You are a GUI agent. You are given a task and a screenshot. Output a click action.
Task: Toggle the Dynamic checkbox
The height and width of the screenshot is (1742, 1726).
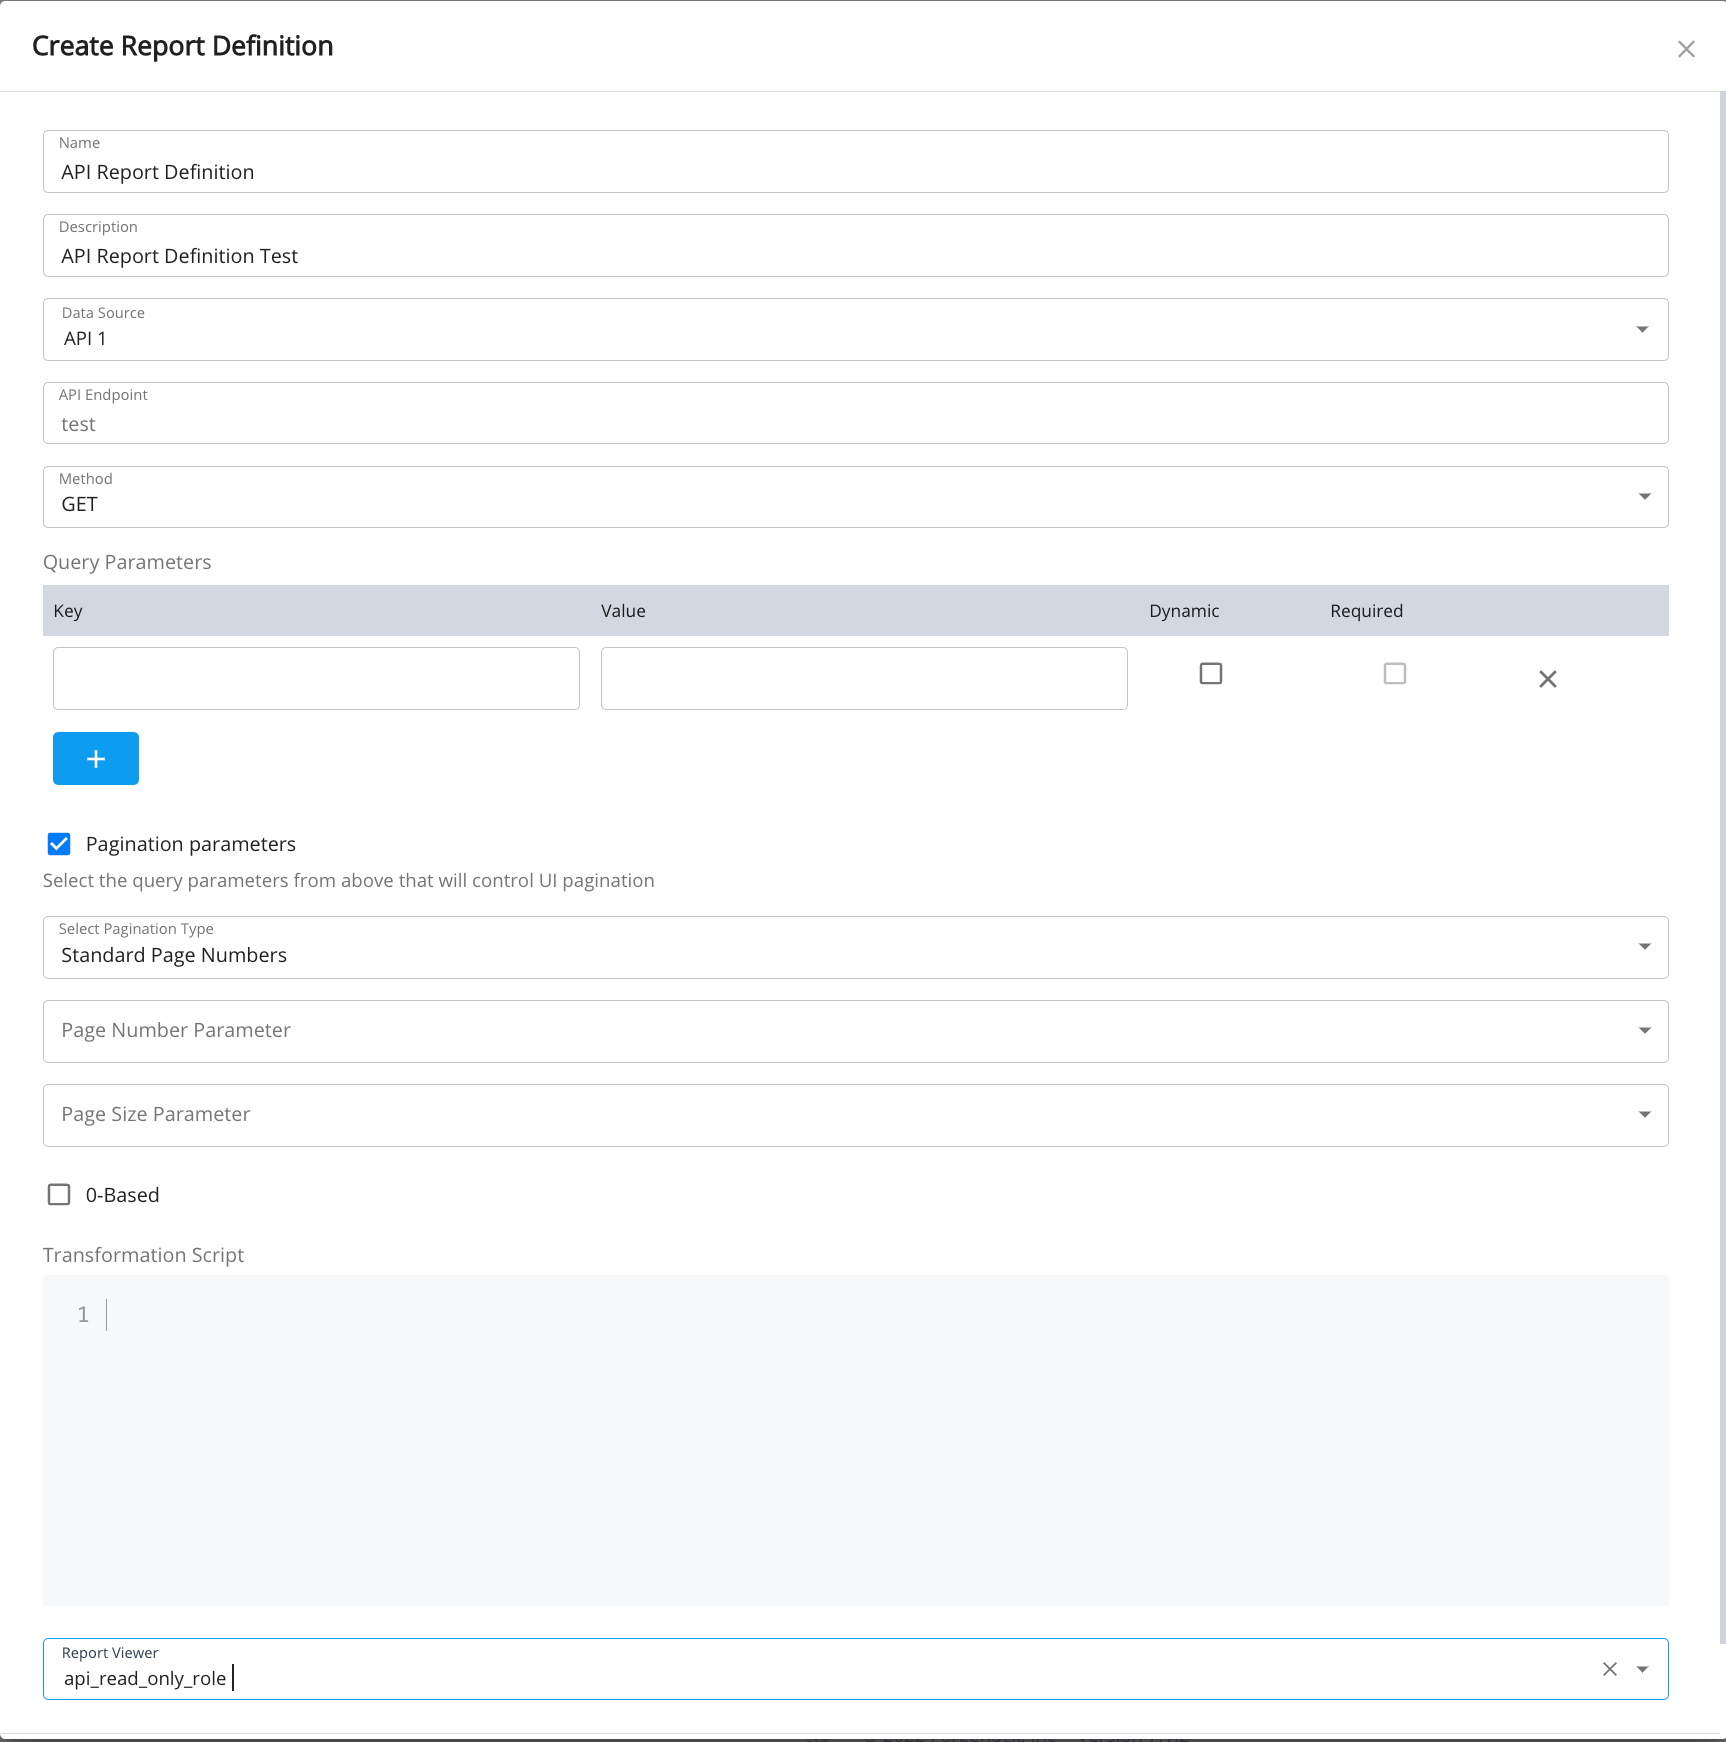coord(1210,673)
